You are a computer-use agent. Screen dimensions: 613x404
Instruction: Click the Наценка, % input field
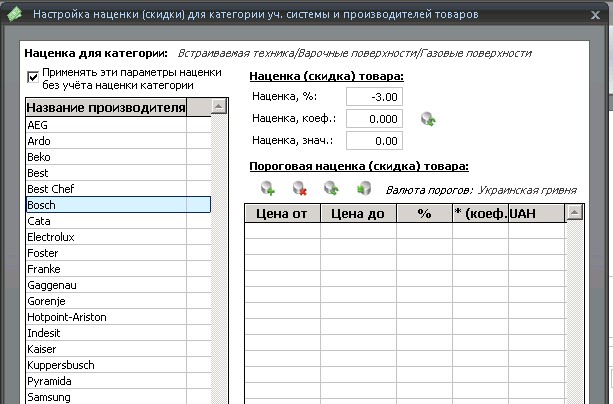tap(374, 97)
